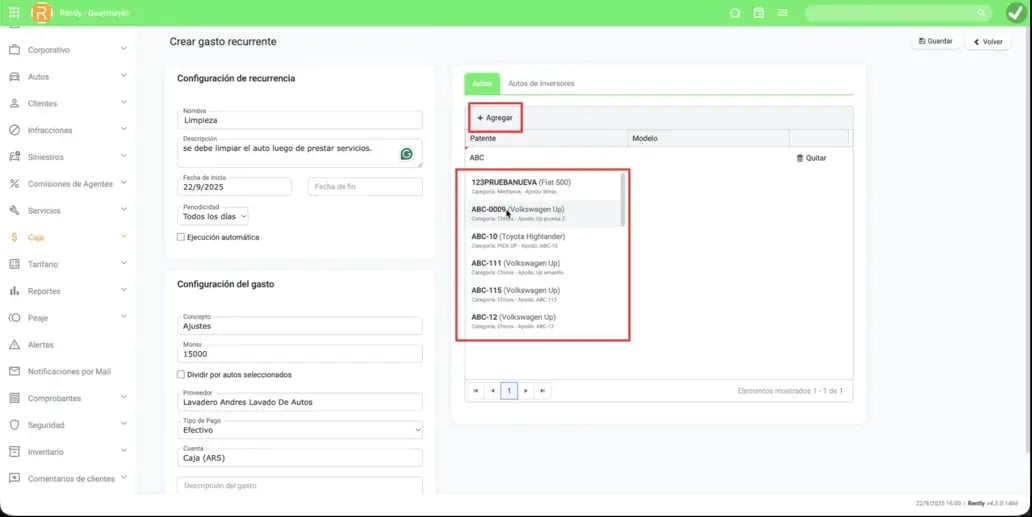
Task: Open the Tipo de Pago dropdown
Action: (300, 430)
